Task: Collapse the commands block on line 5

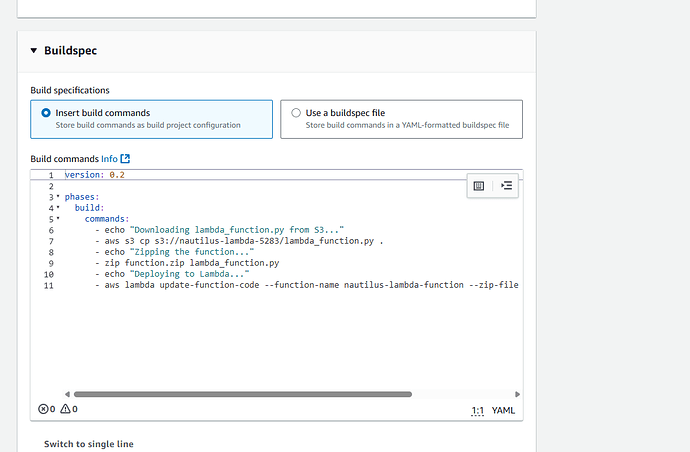Action: click(x=57, y=219)
